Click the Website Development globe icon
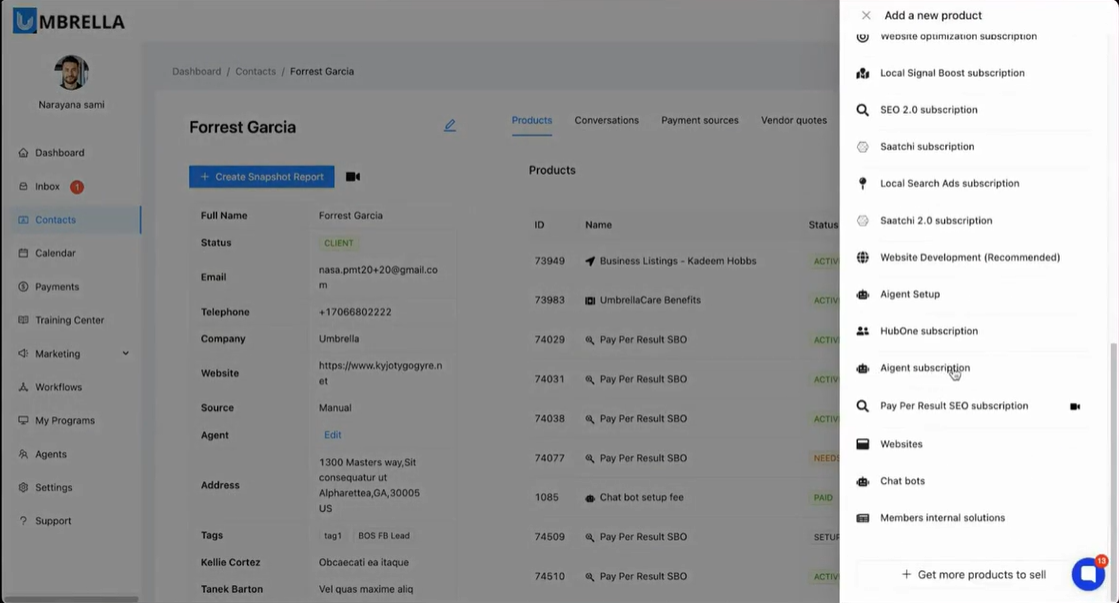Image resolution: width=1119 pixels, height=603 pixels. pos(862,258)
